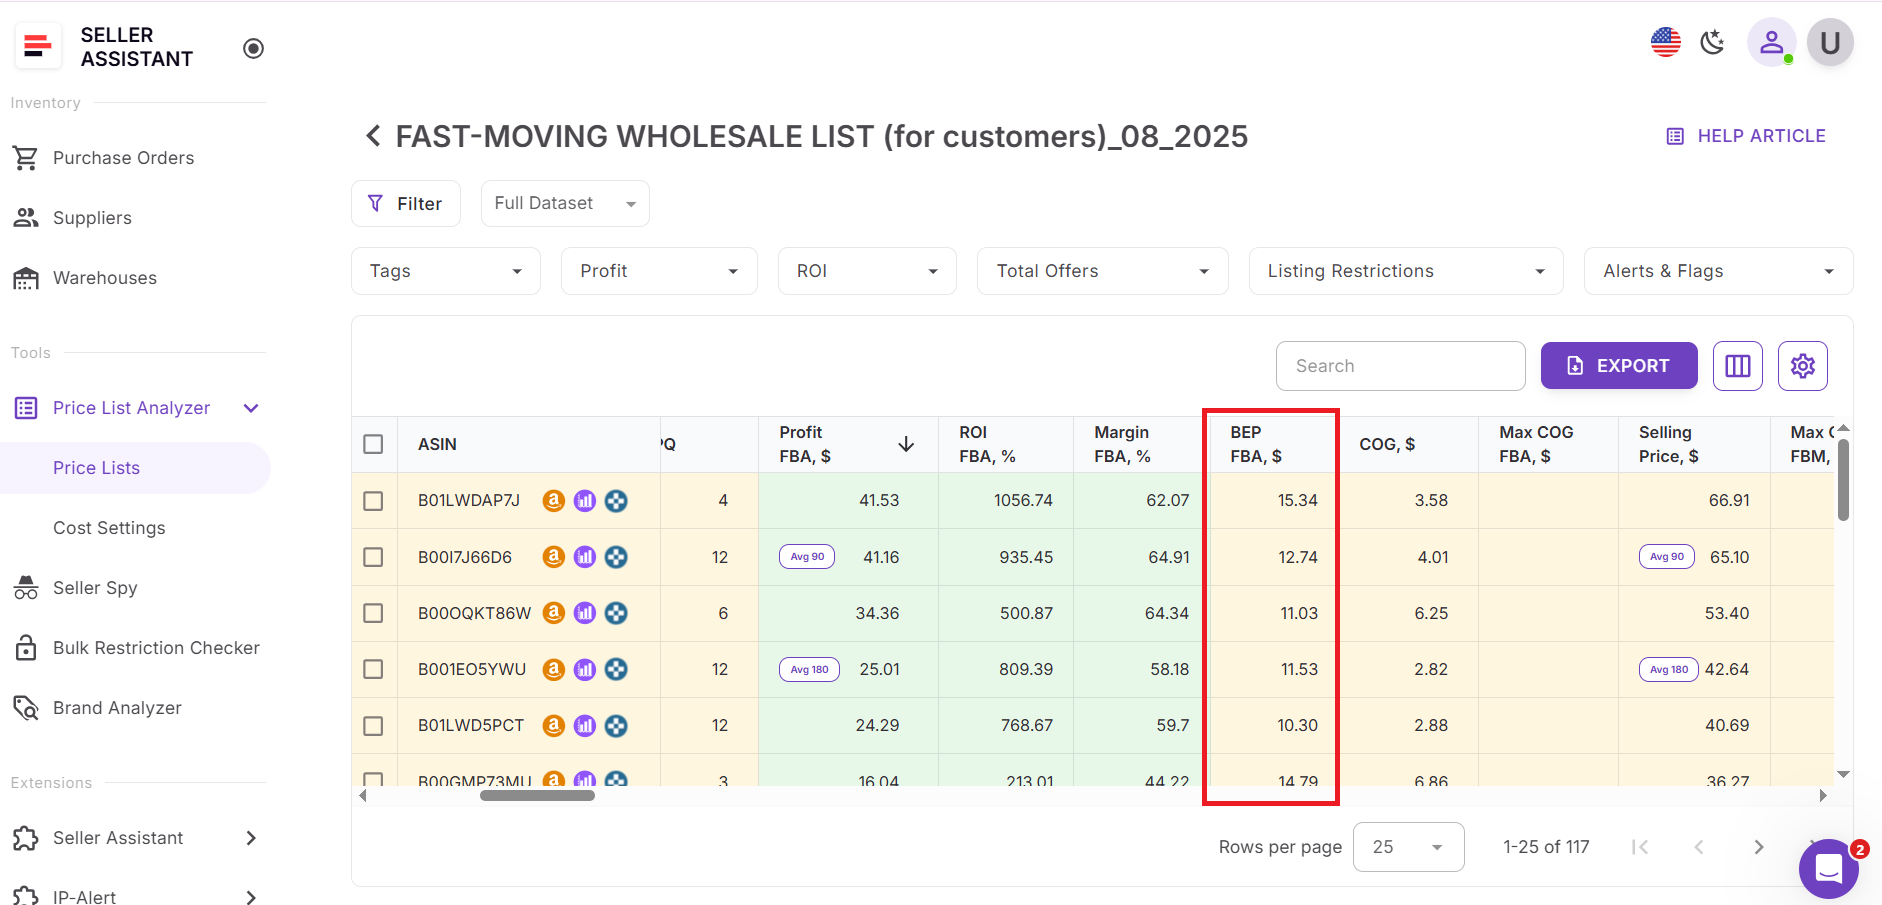
Task: Select the Seller Spy tool
Action: tap(95, 587)
